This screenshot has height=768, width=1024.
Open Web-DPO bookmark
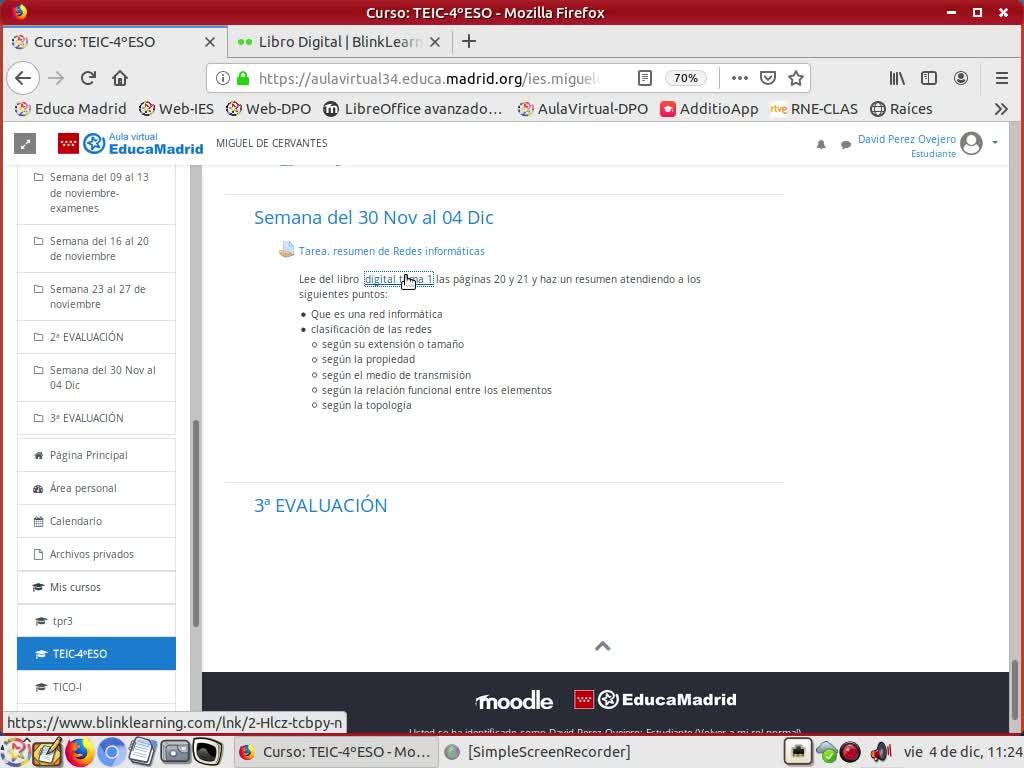pos(268,109)
